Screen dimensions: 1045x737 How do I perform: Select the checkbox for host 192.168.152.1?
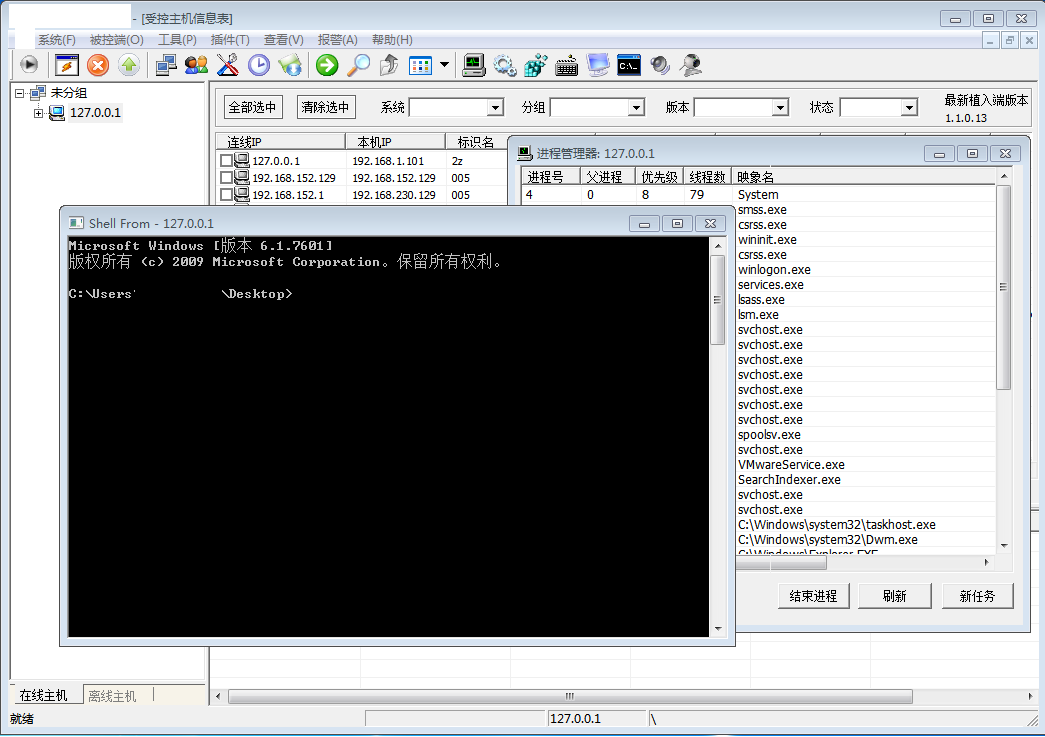[226, 195]
